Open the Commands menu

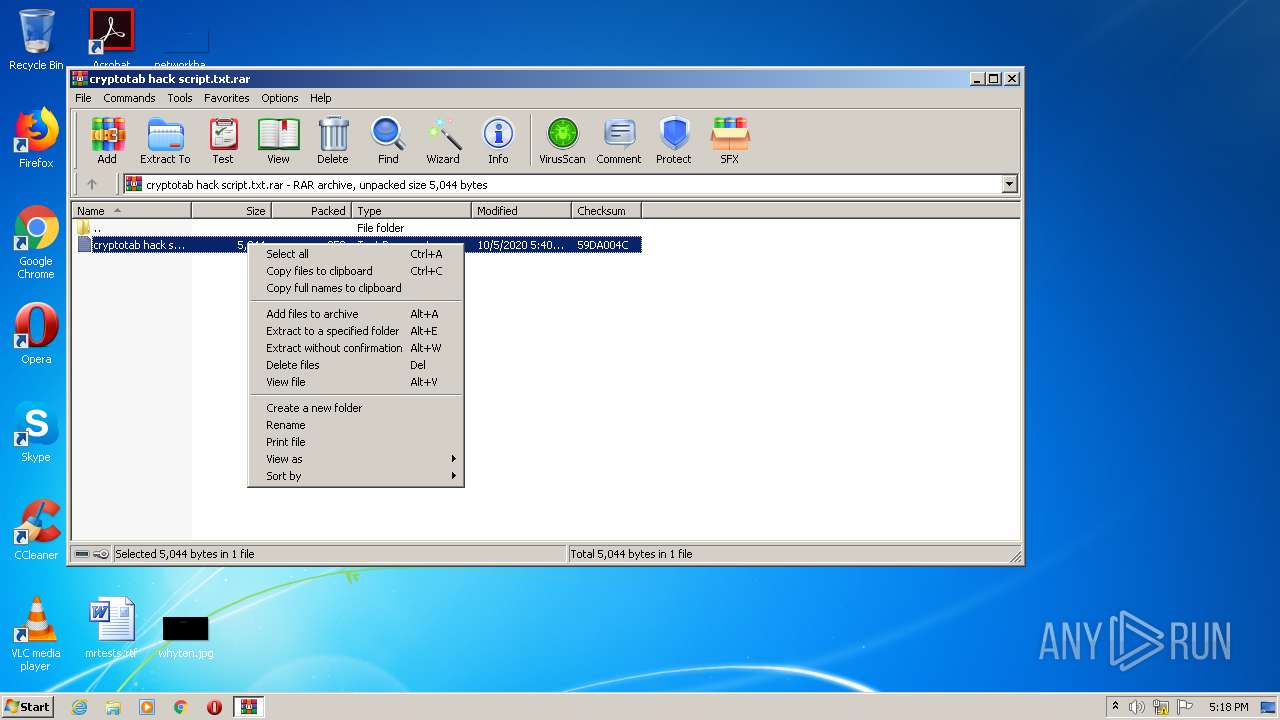click(129, 98)
